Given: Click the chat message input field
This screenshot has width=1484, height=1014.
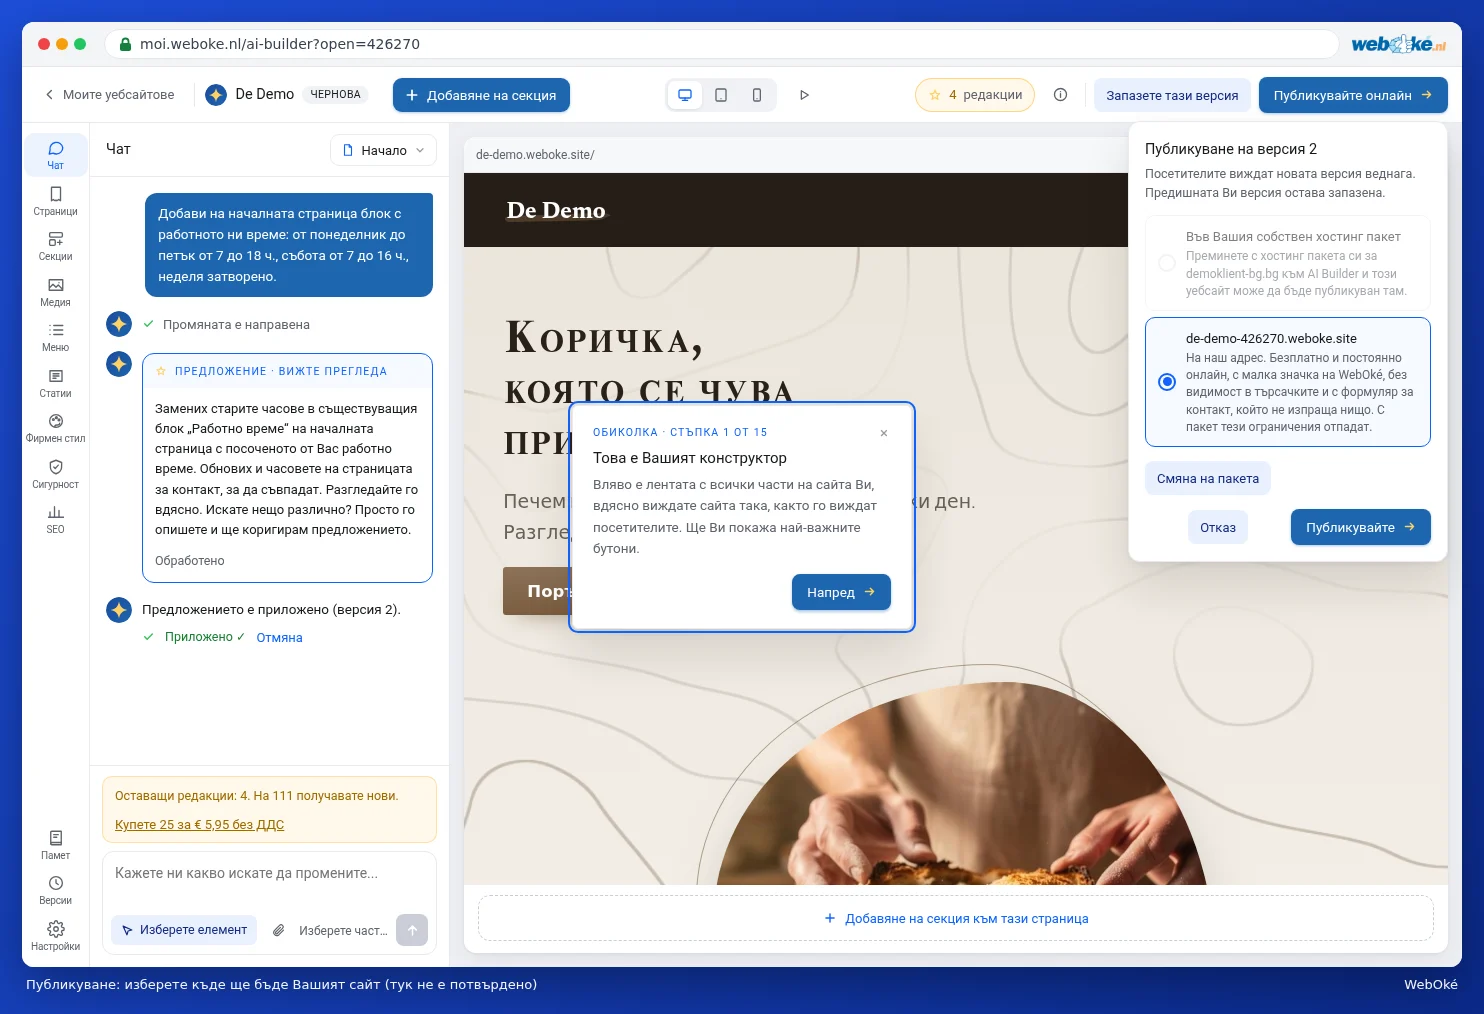Looking at the screenshot, I should (x=269, y=874).
